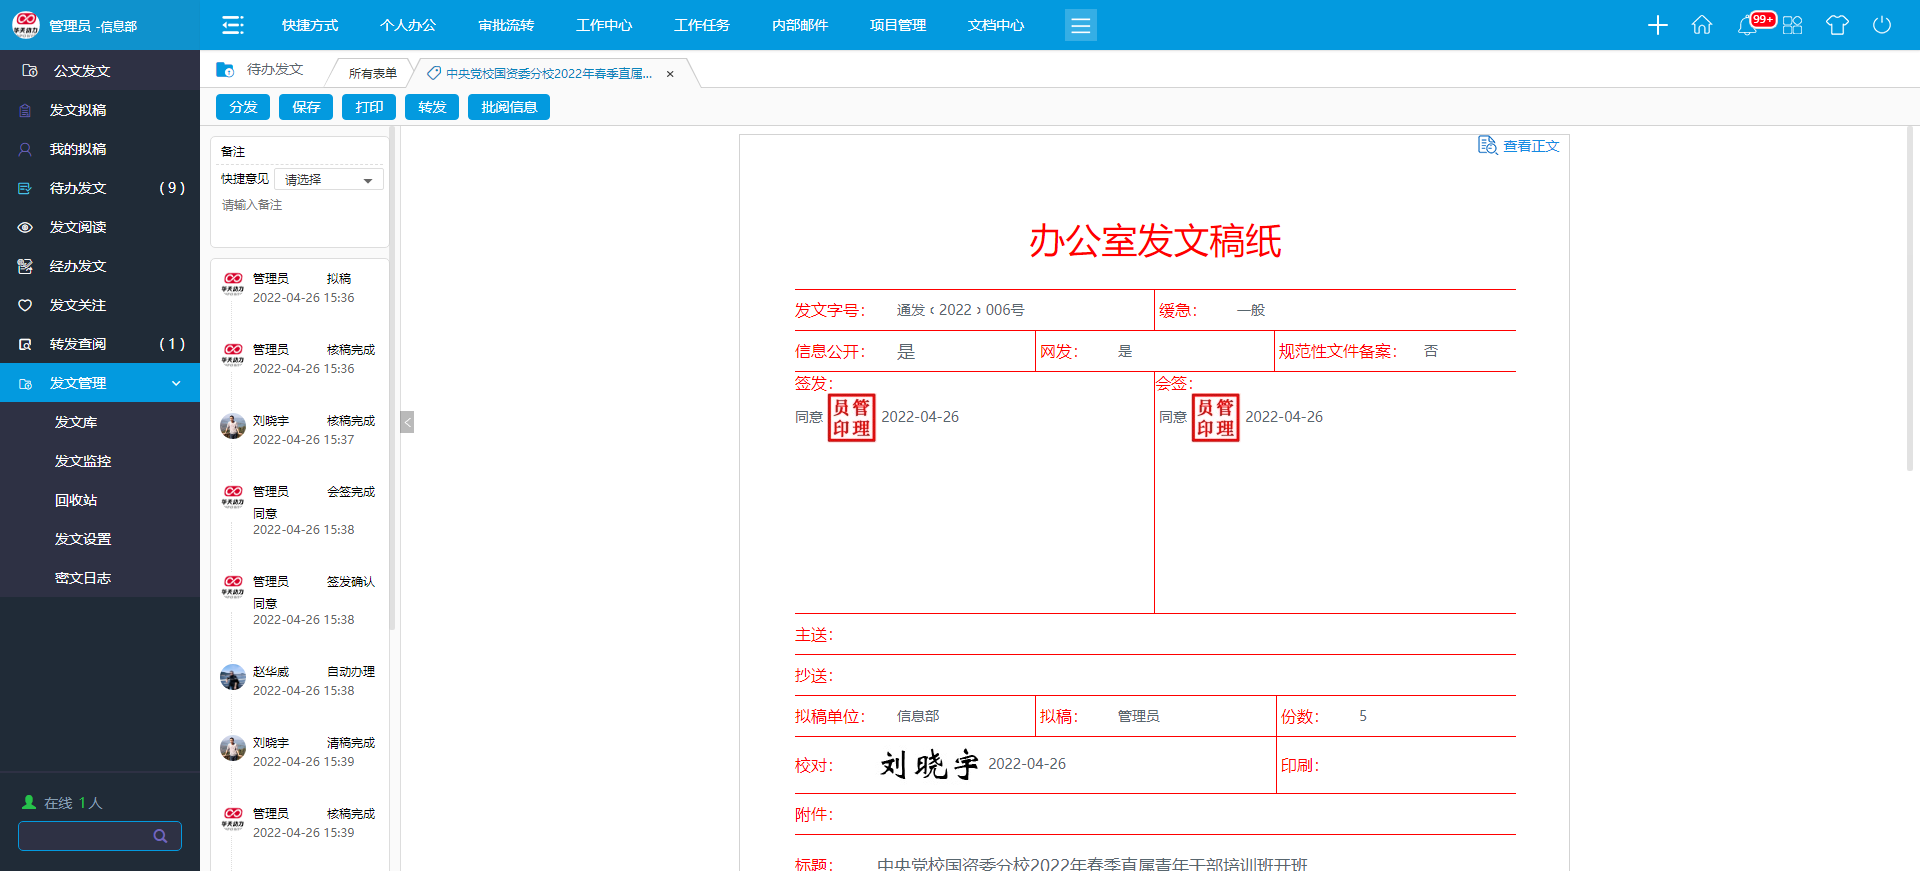
Task: Click the 批阅信息 button
Action: (508, 107)
